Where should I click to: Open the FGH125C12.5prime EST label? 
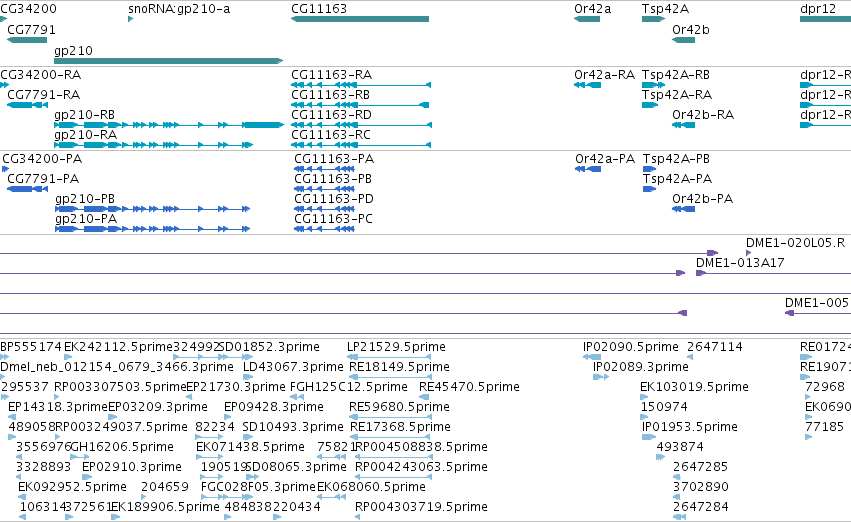tap(348, 387)
